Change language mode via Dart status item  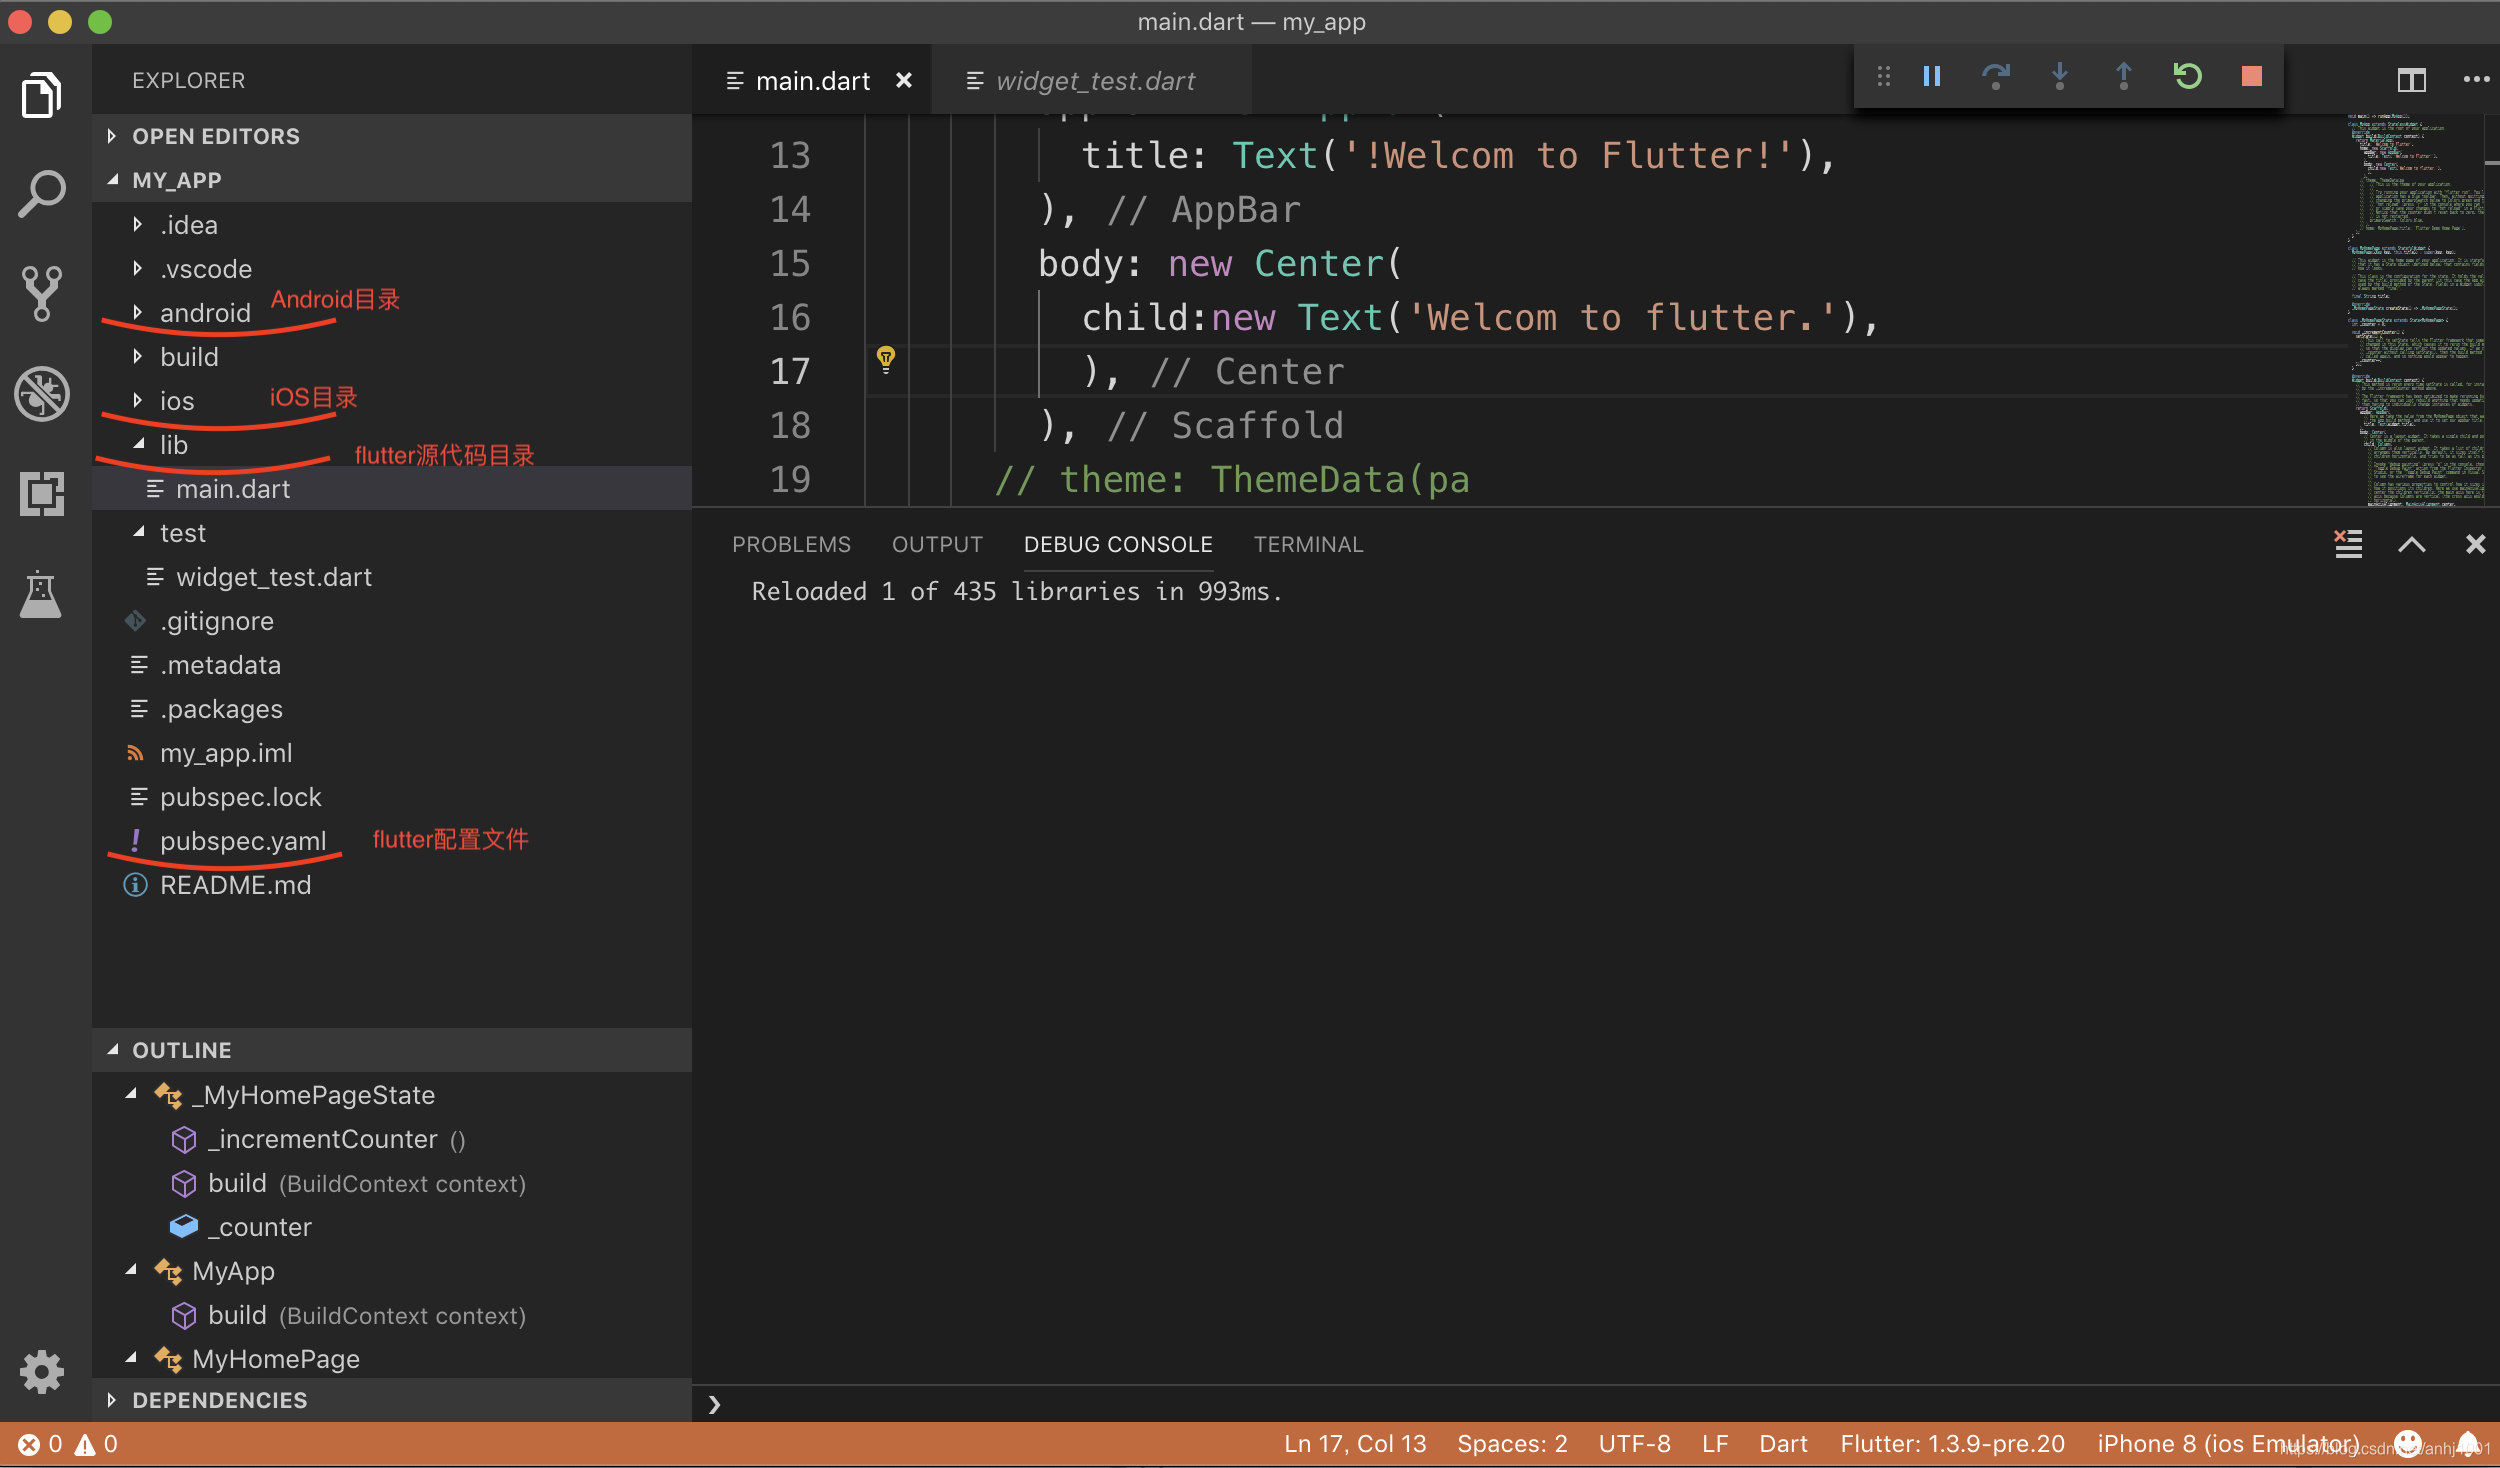click(1783, 1444)
